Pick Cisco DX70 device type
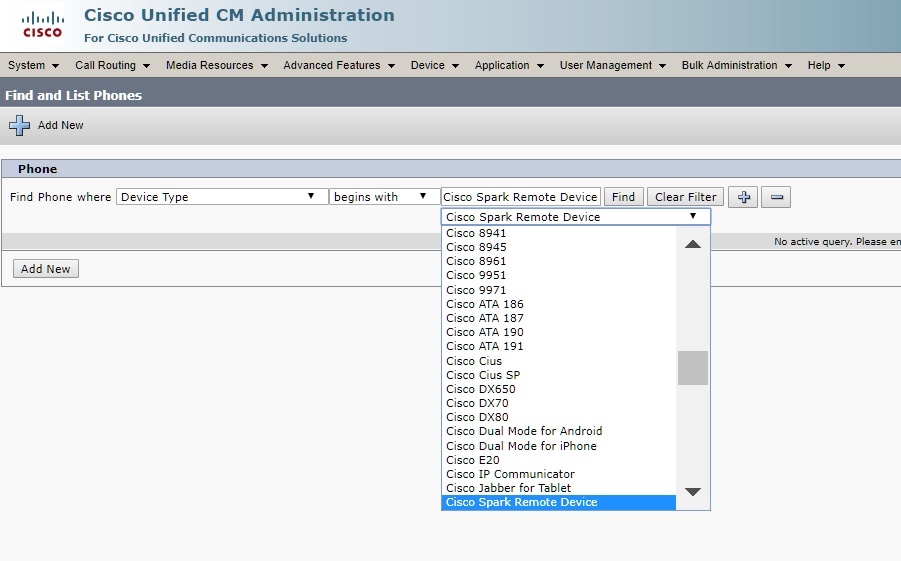 (559, 403)
